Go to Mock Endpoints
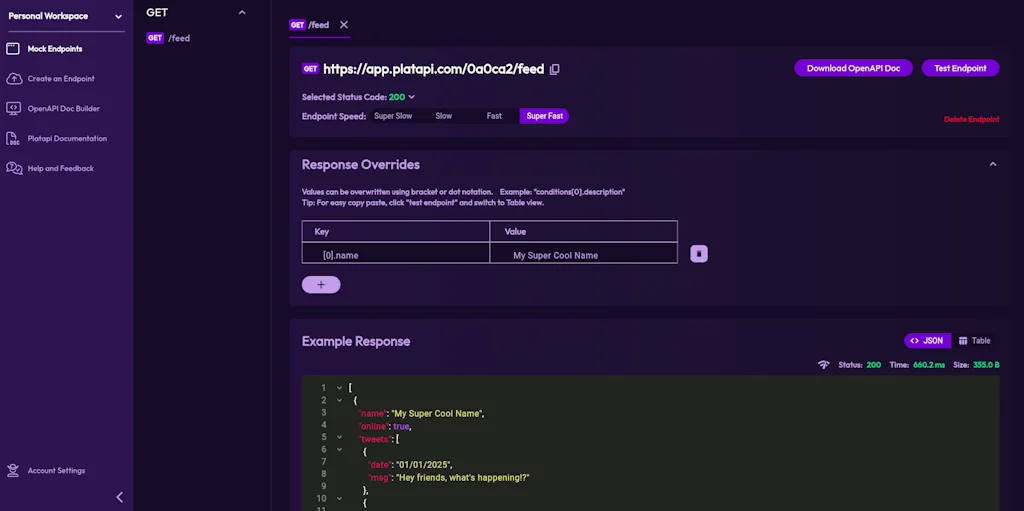 55,49
